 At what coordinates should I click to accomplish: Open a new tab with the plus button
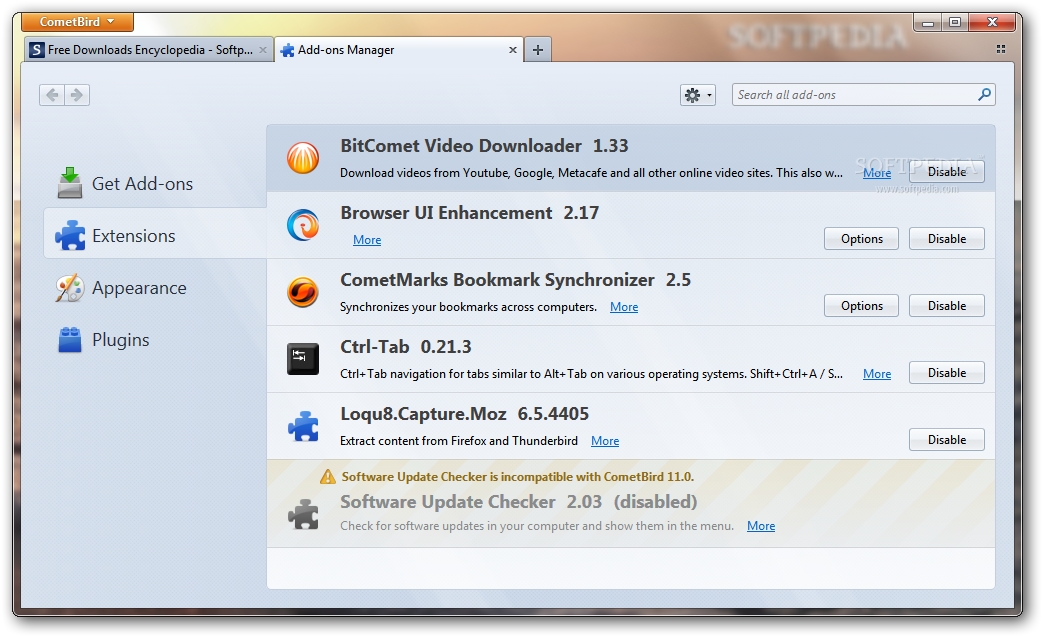click(x=537, y=50)
